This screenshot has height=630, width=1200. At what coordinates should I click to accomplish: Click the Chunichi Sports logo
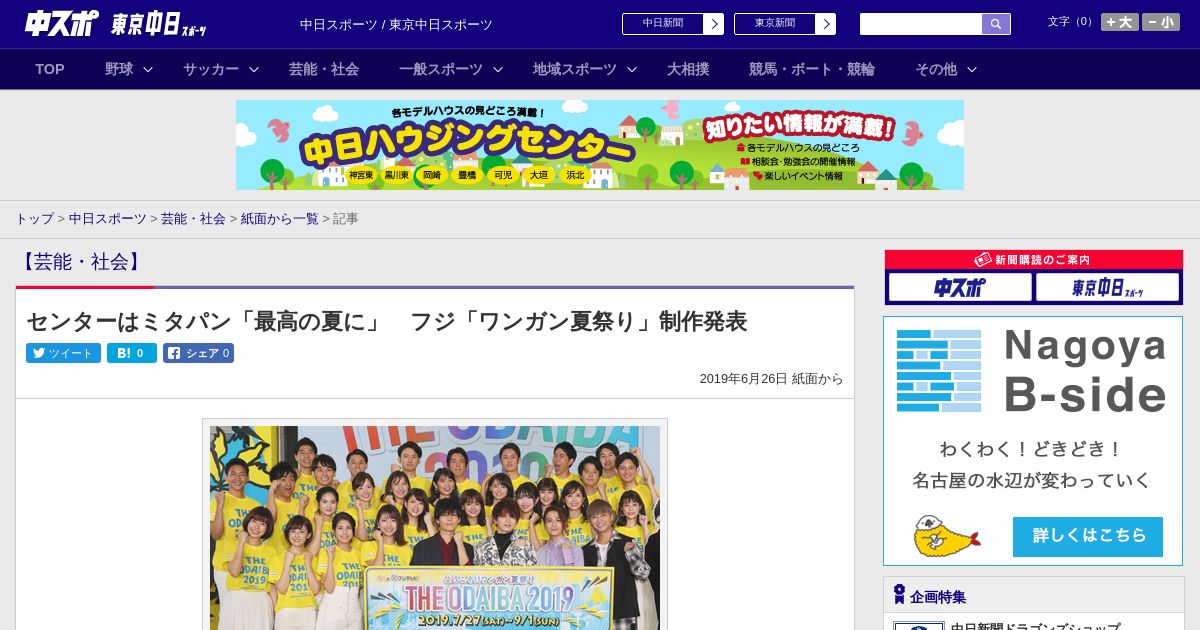(62, 23)
